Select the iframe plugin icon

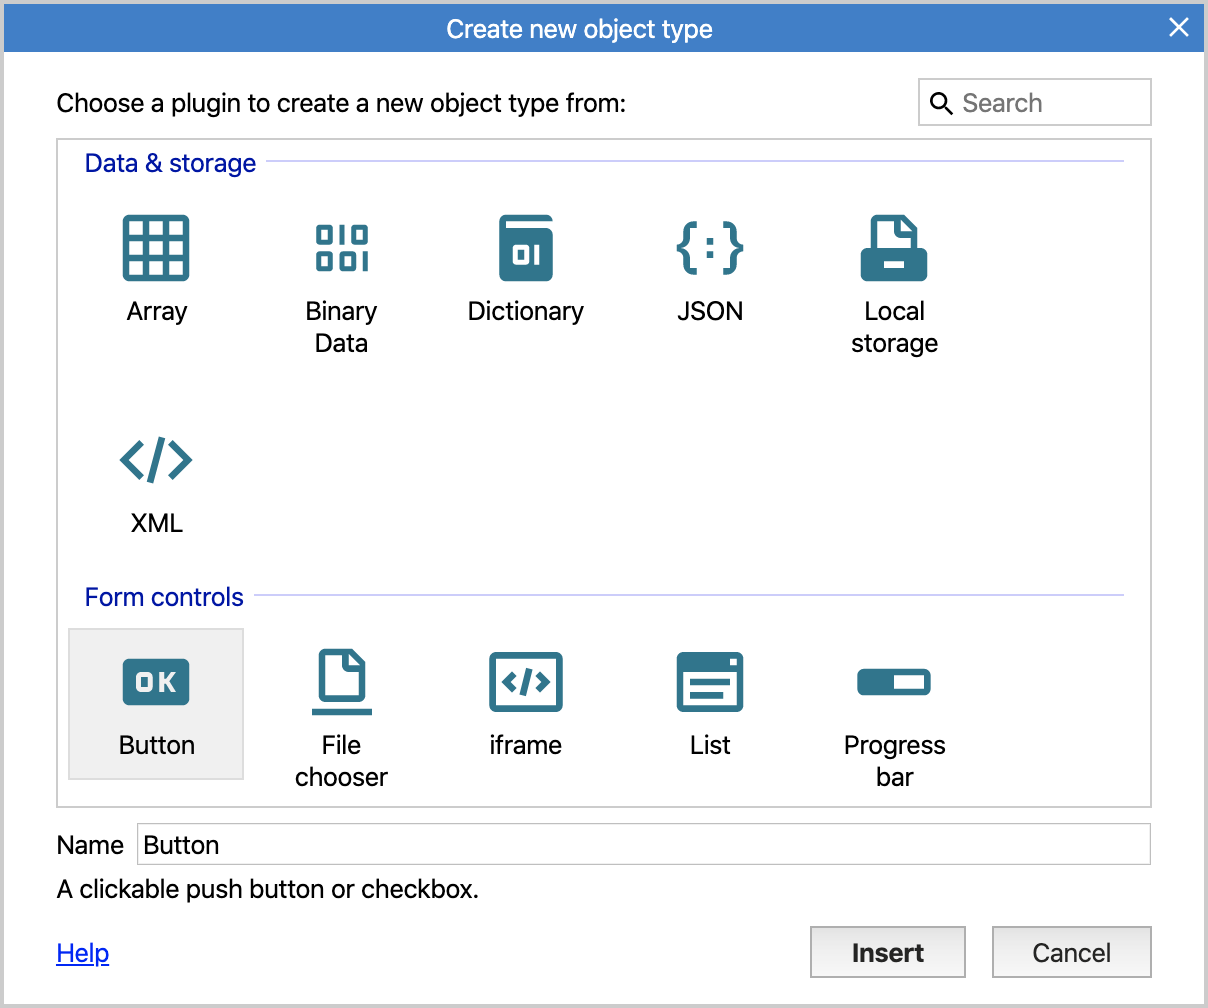526,682
